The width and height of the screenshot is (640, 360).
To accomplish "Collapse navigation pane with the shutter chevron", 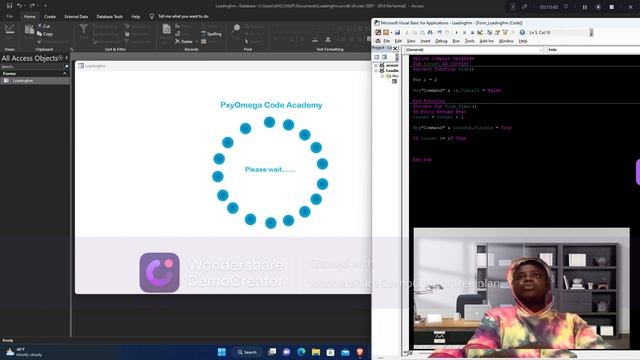I will 67,58.
